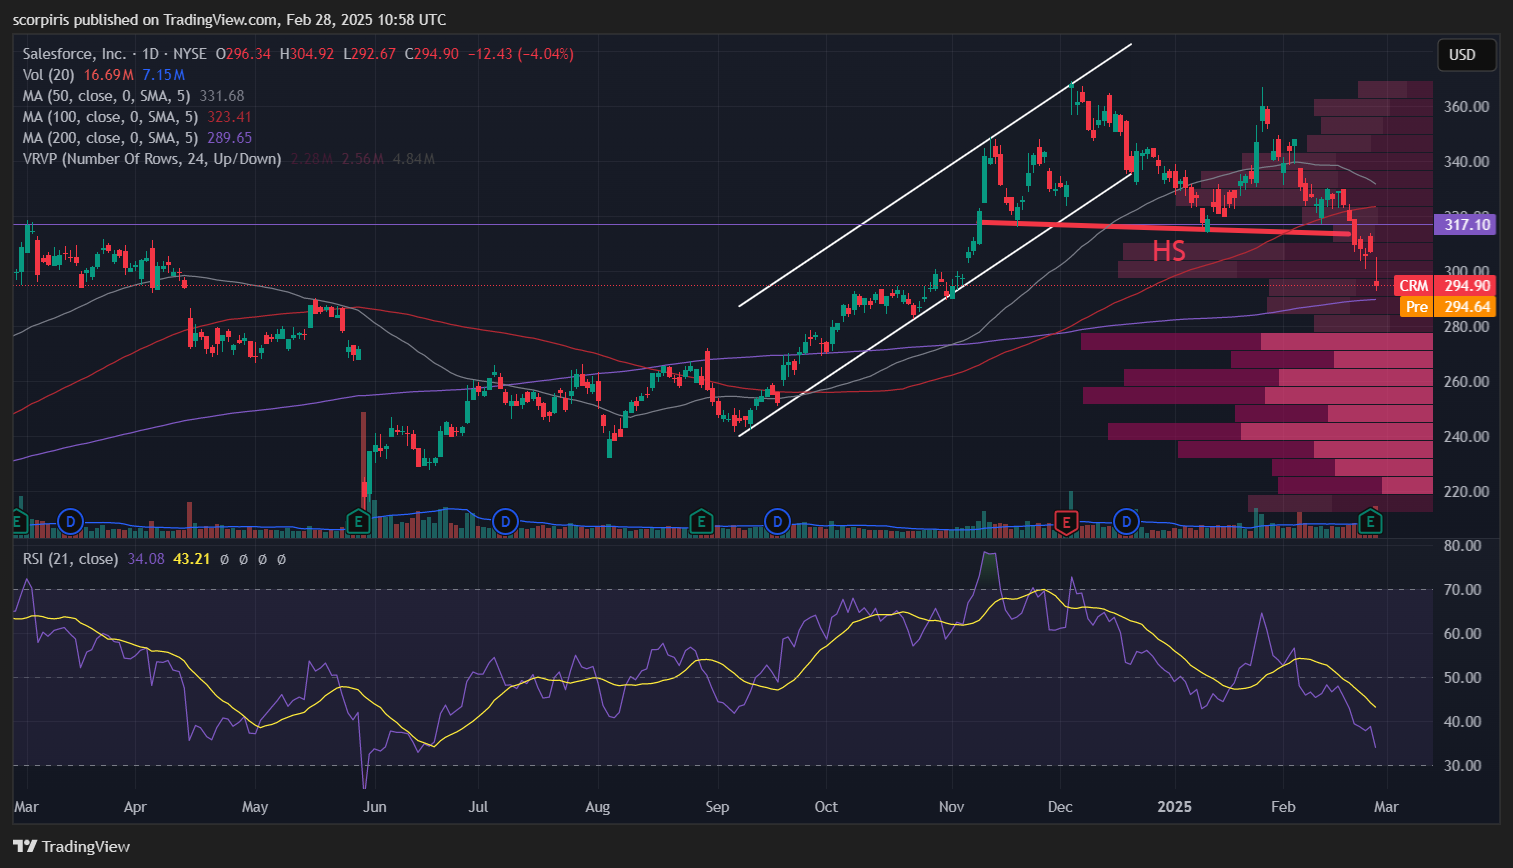Viewport: 1513px width, 868px height.
Task: Click the Jun label on time axis
Action: [x=374, y=806]
